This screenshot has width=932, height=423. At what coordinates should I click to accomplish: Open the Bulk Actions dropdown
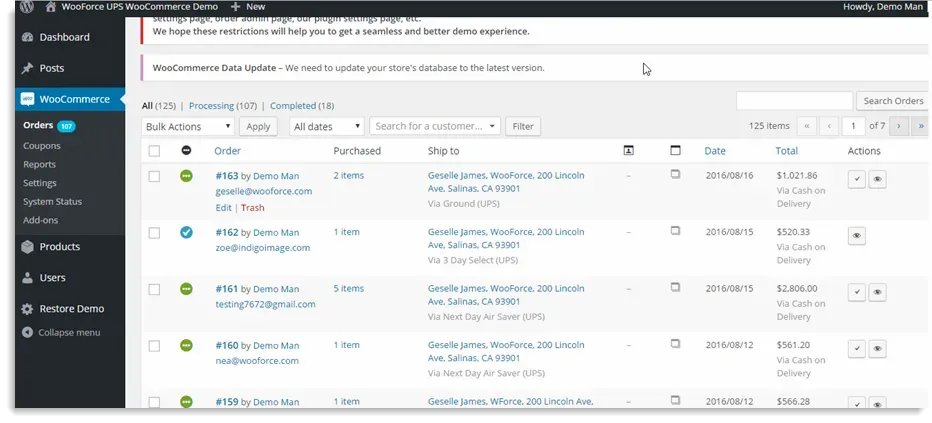tap(188, 127)
